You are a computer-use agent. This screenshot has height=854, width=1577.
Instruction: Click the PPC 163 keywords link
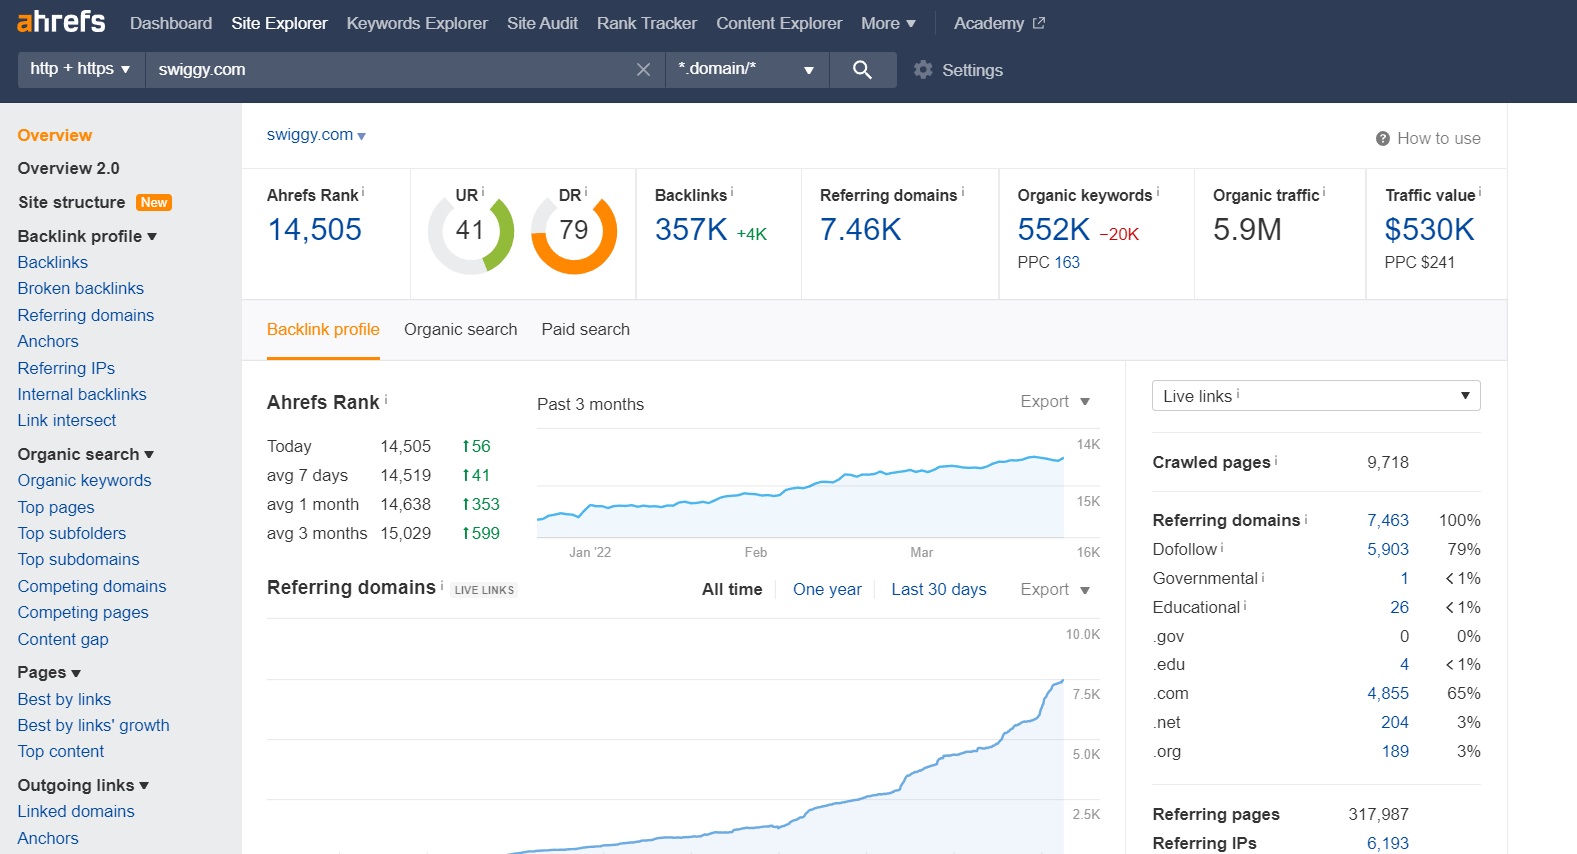click(1067, 262)
